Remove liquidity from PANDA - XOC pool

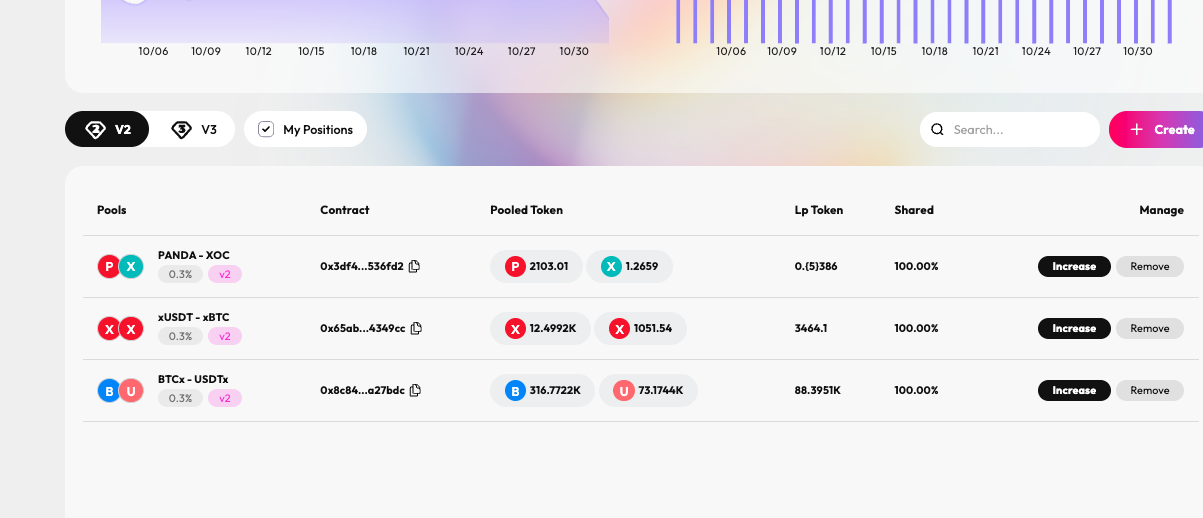1149,266
